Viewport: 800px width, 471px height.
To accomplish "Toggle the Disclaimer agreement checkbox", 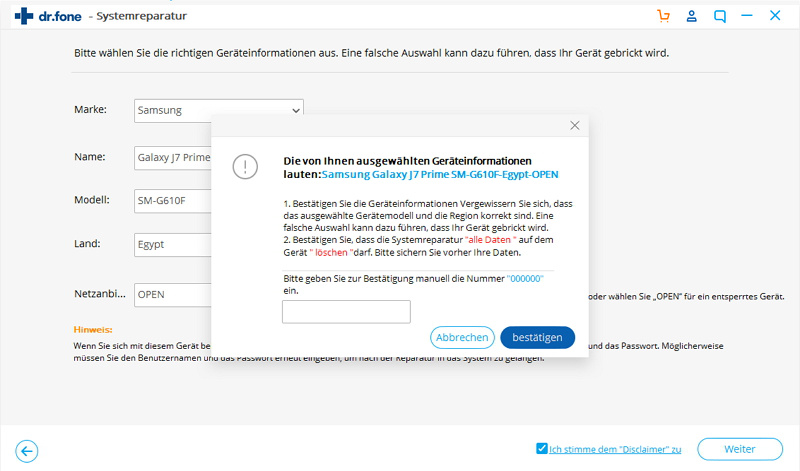I will [541, 449].
